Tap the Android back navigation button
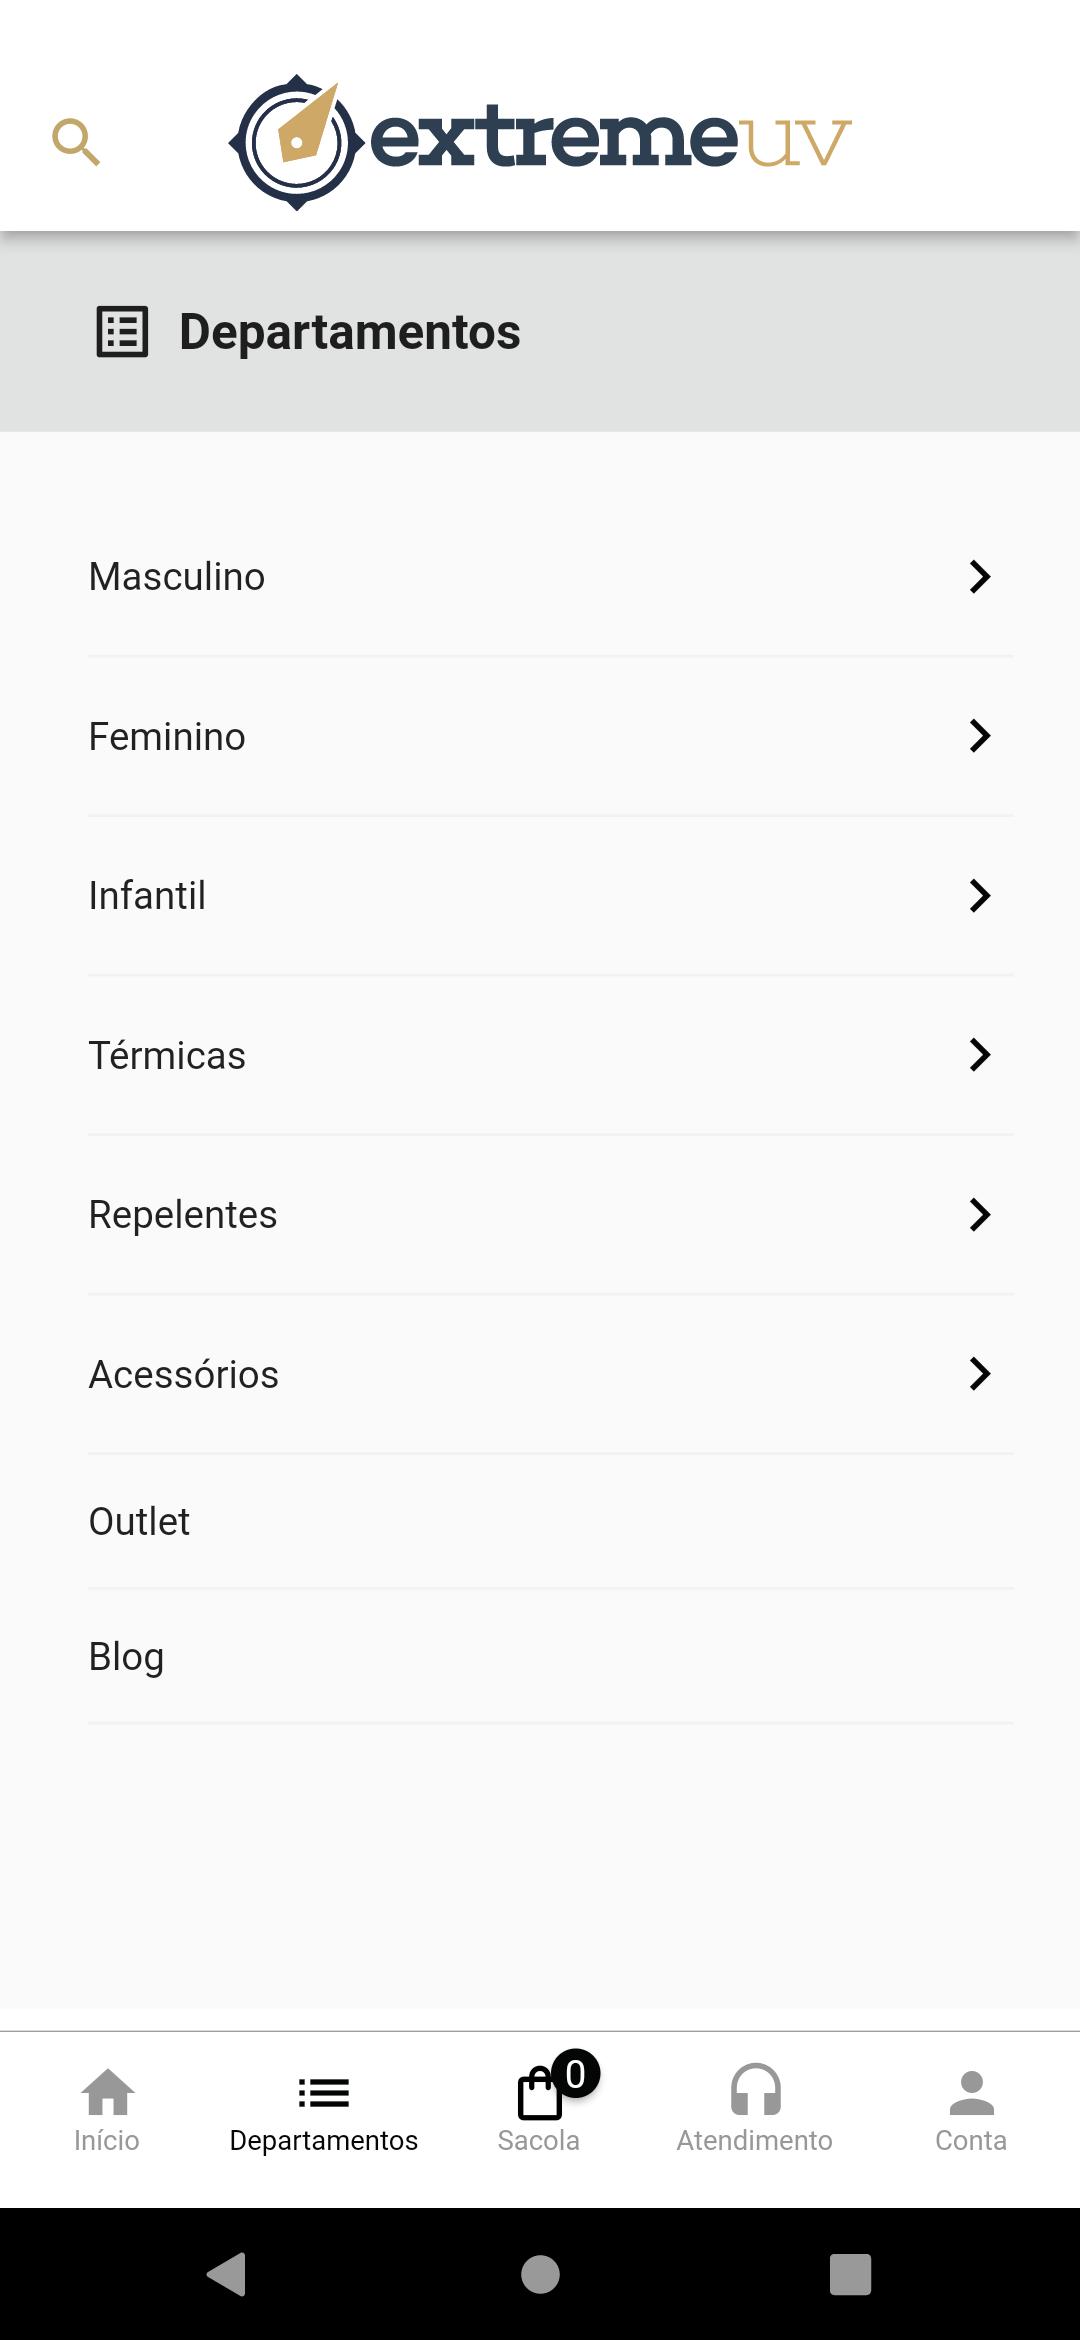1080x2340 pixels. (x=227, y=2274)
